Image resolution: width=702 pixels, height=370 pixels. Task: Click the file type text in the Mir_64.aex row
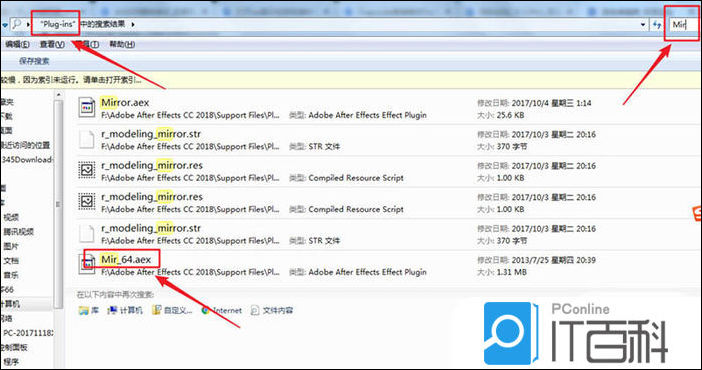point(367,272)
